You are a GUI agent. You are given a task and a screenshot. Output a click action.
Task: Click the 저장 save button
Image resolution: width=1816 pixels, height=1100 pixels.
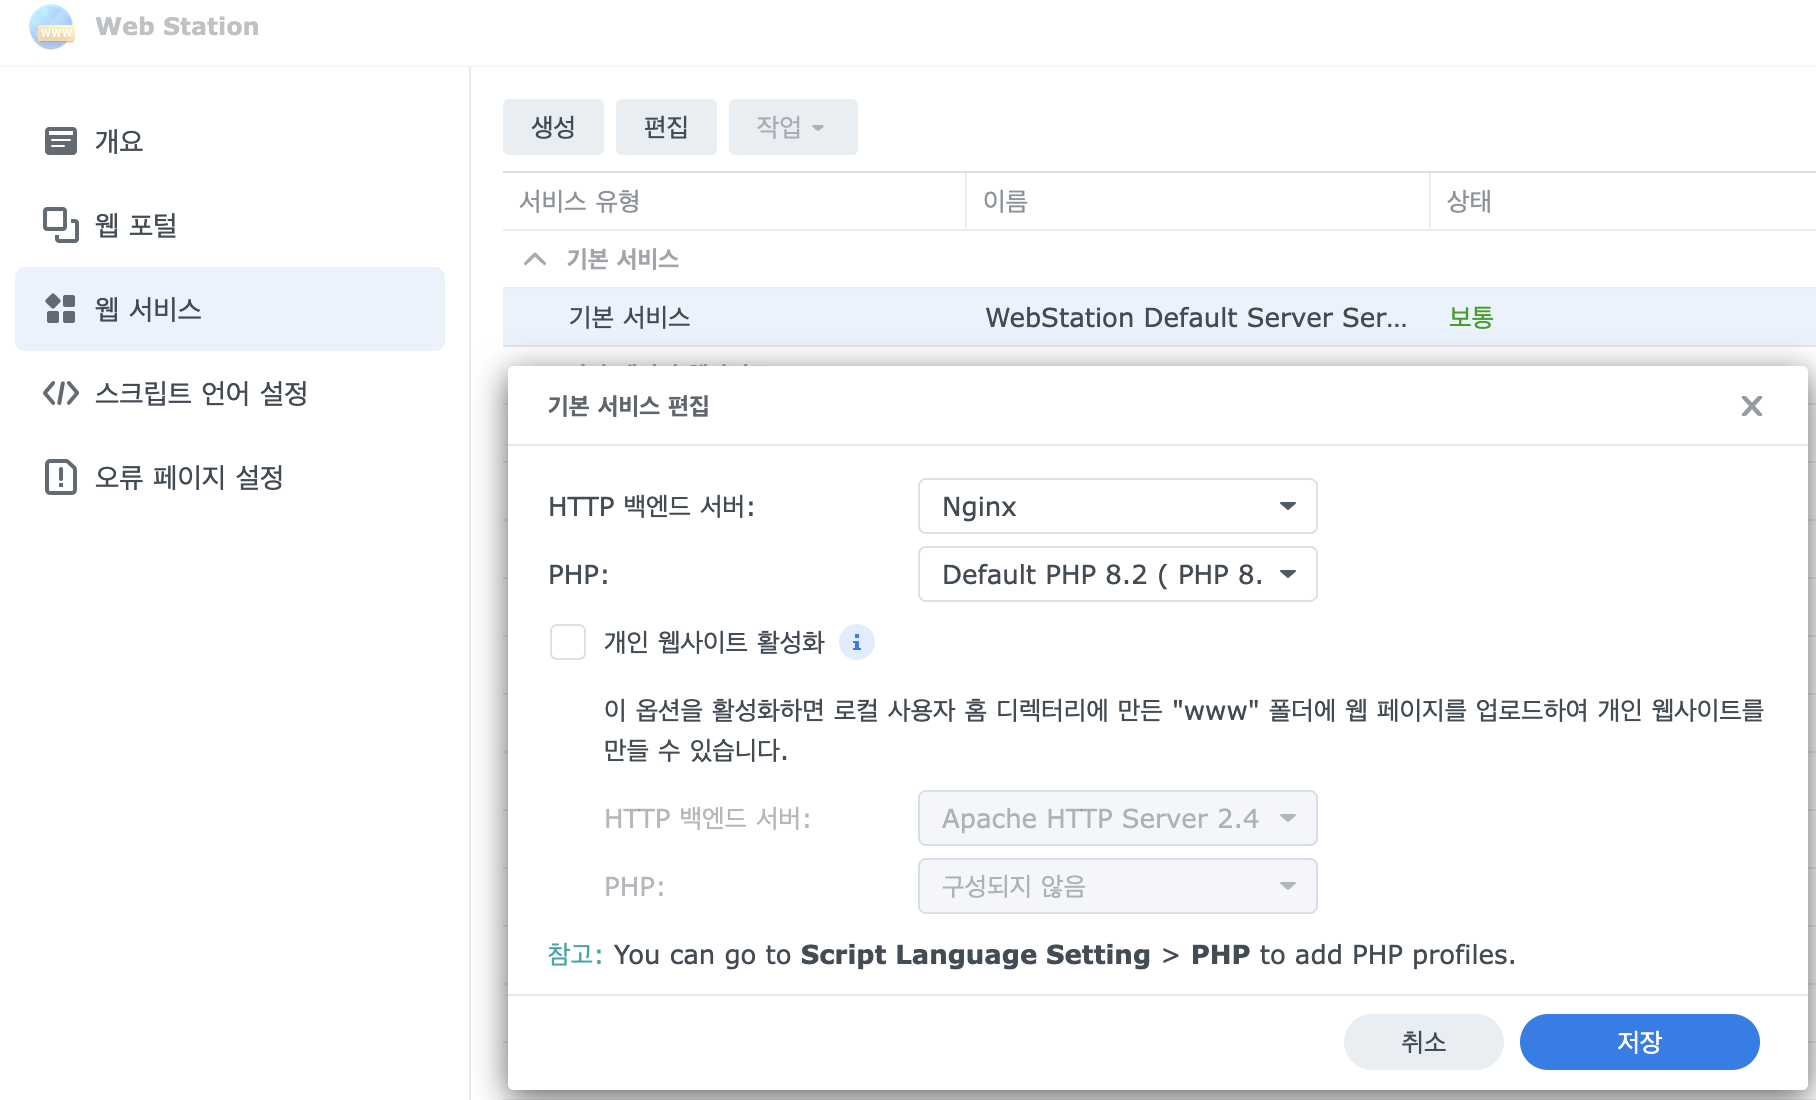1639,1042
